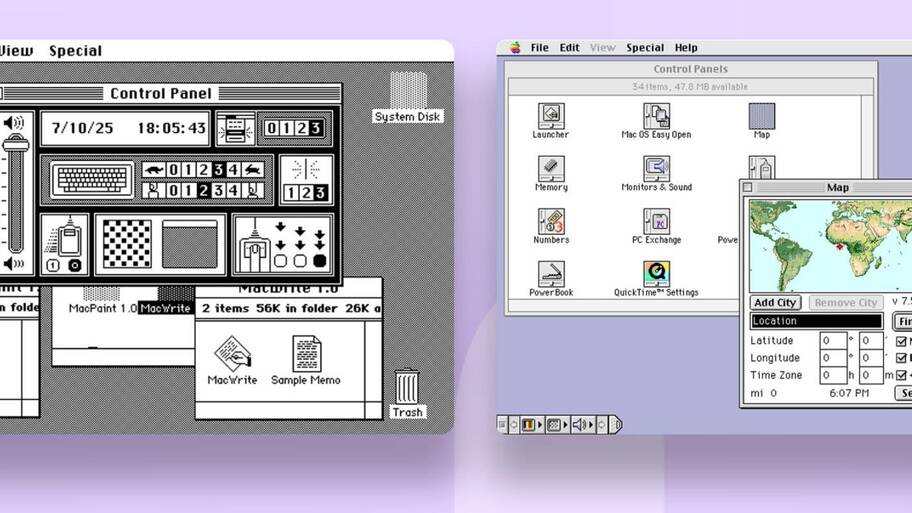Click the Time Zone hours field
The image size is (912, 513).
[x=833, y=375]
